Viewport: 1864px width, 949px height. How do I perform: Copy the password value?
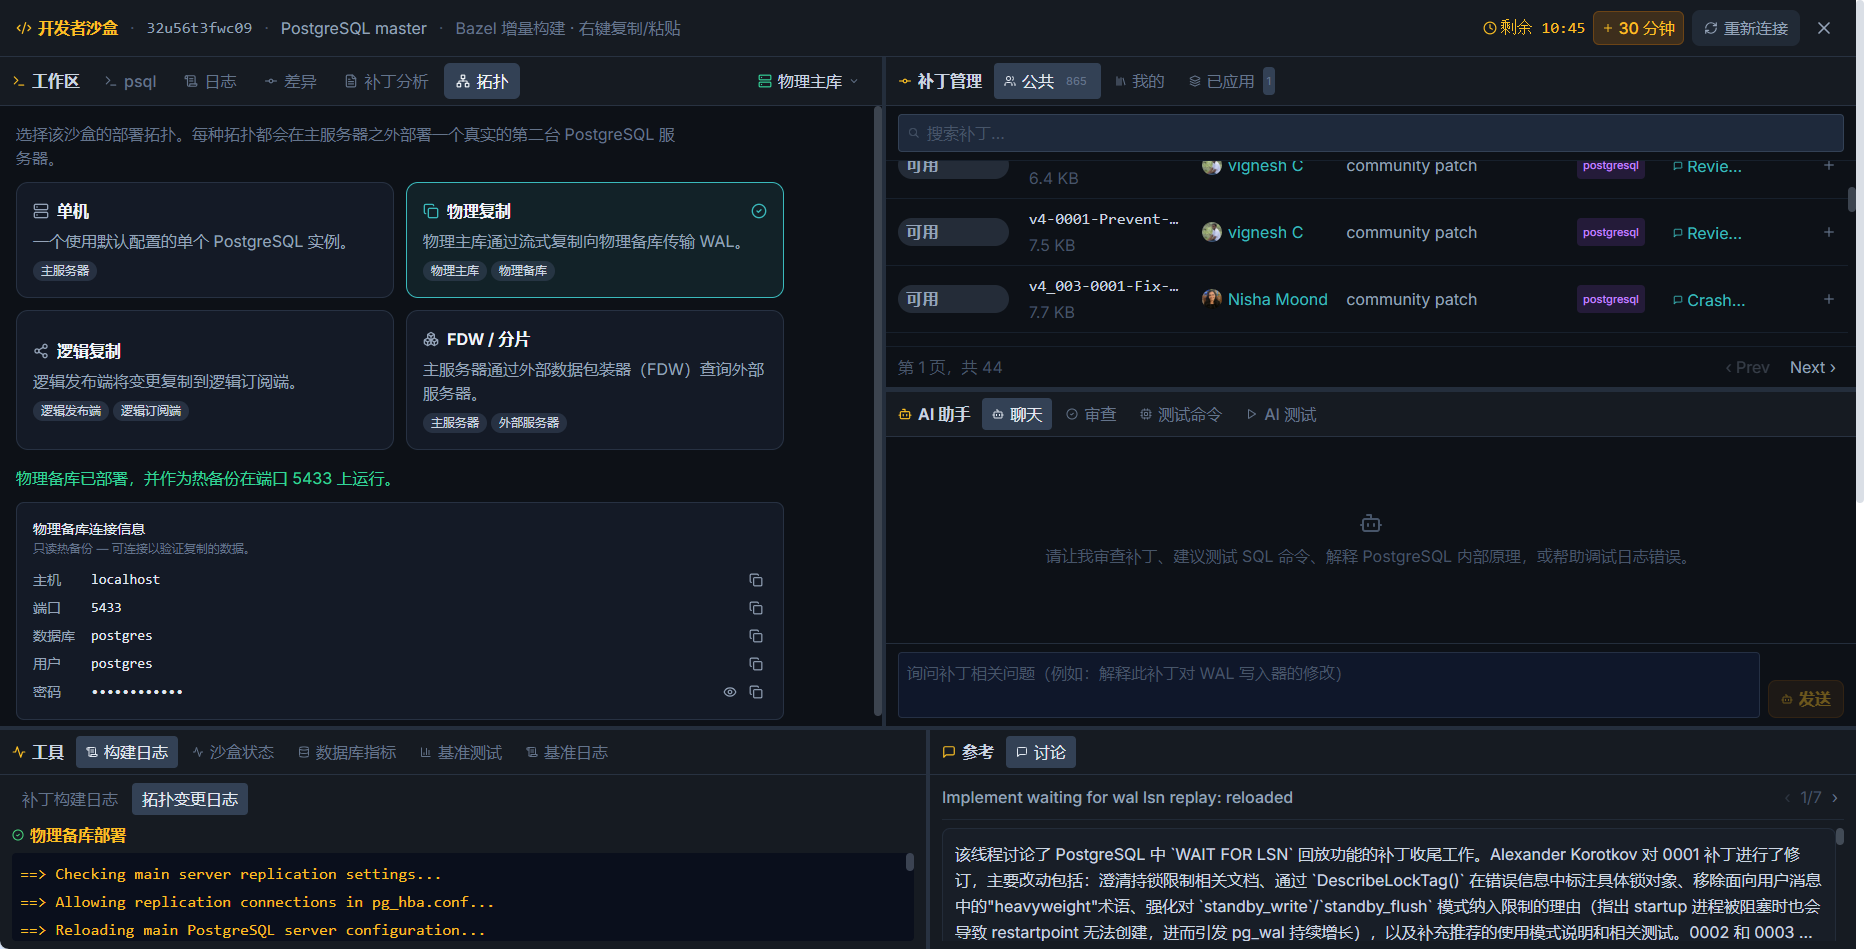tap(756, 692)
